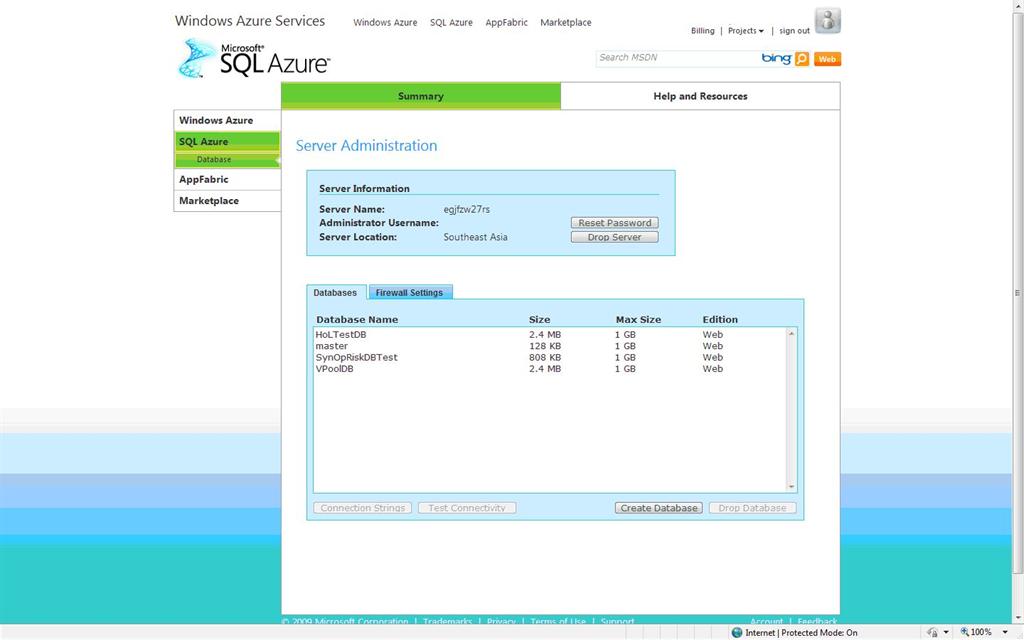Viewport: 1024px width, 640px height.
Task: Select the SynOpRiskDBTest database row
Action: coord(550,357)
